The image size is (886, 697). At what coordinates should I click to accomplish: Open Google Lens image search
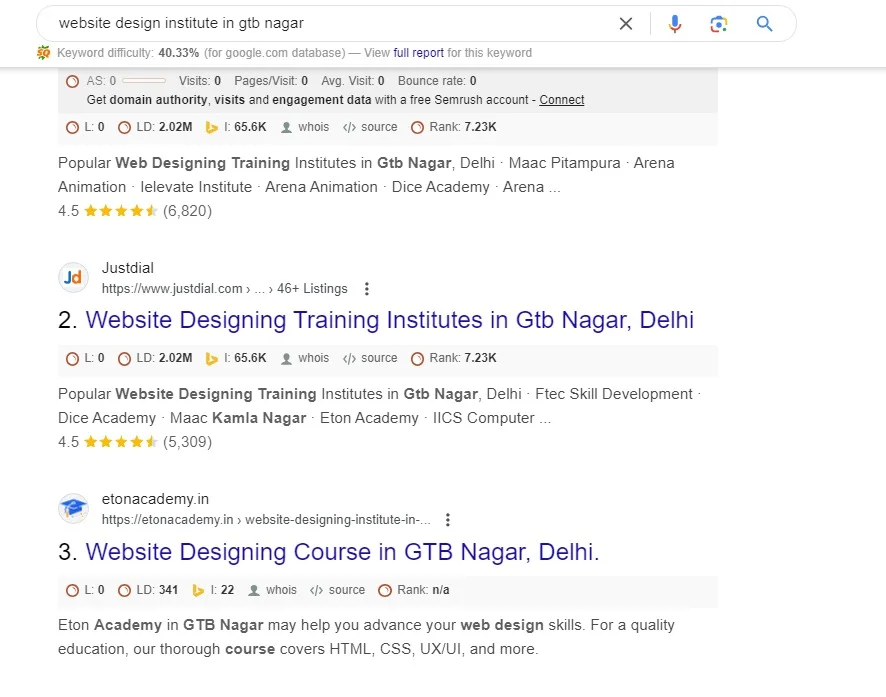click(x=719, y=24)
